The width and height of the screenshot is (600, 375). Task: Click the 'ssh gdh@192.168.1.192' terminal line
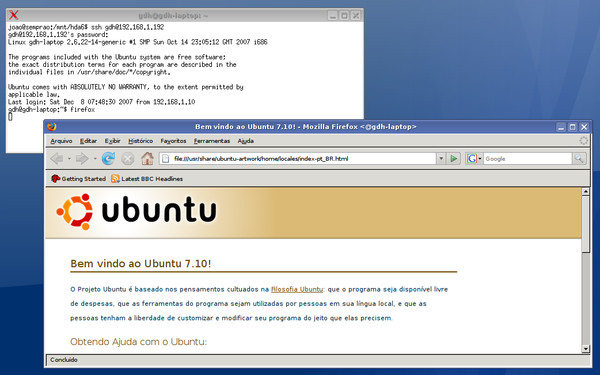[x=86, y=27]
